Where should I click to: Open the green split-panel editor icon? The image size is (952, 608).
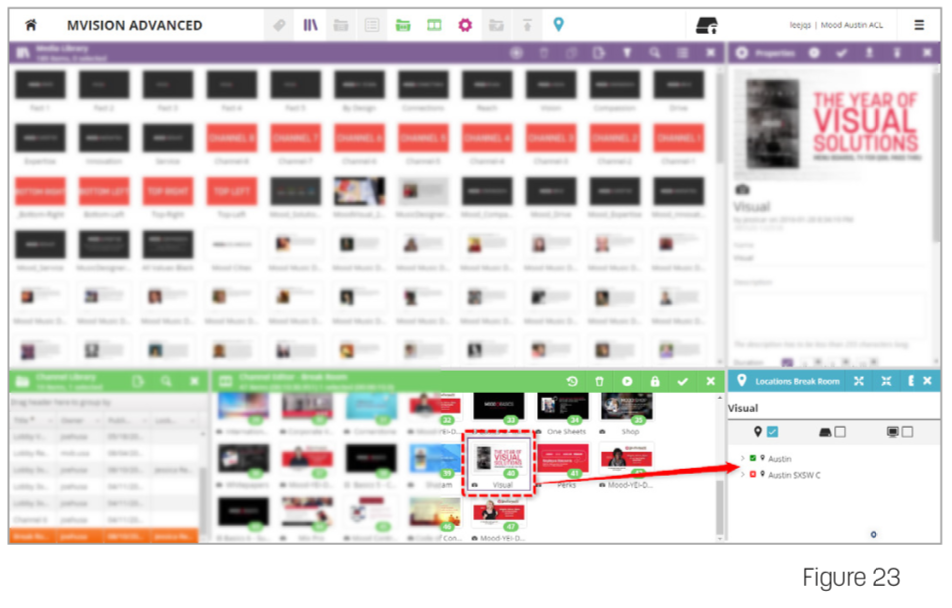(x=434, y=25)
